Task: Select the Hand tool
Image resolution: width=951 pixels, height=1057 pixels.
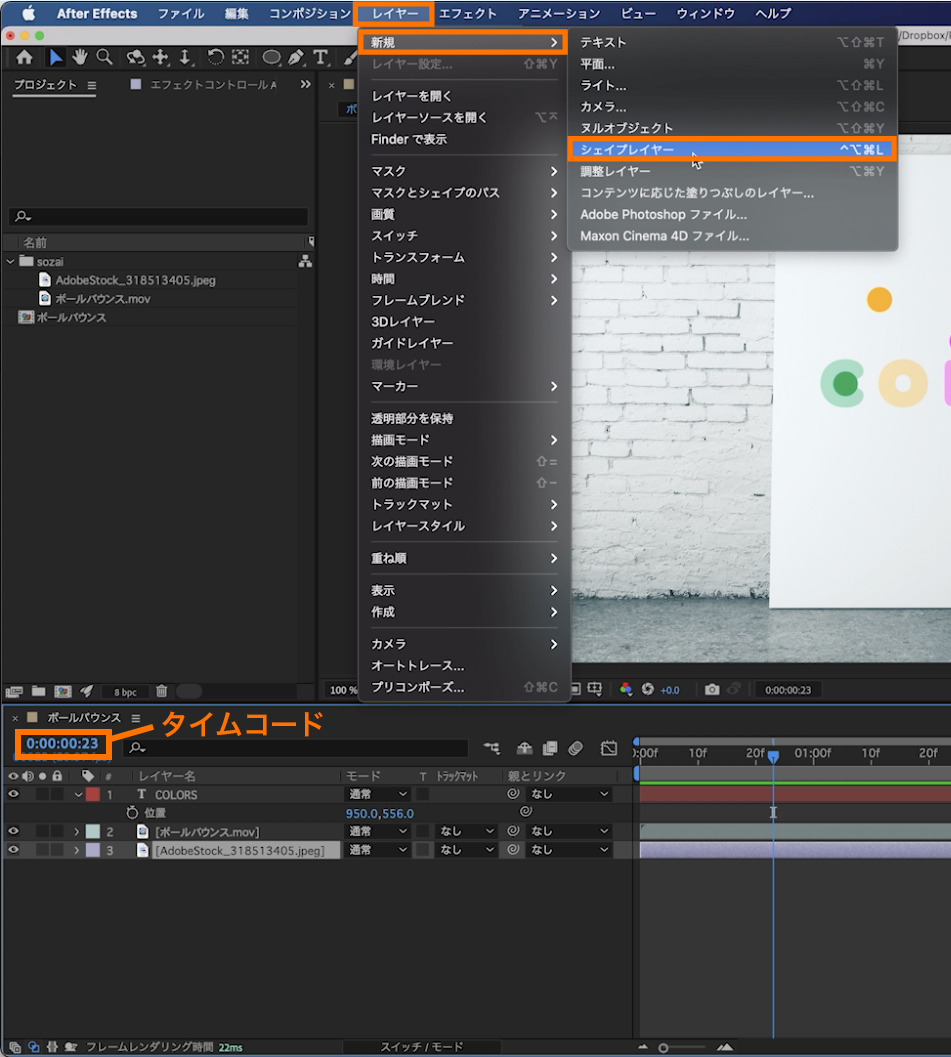Action: (x=80, y=57)
